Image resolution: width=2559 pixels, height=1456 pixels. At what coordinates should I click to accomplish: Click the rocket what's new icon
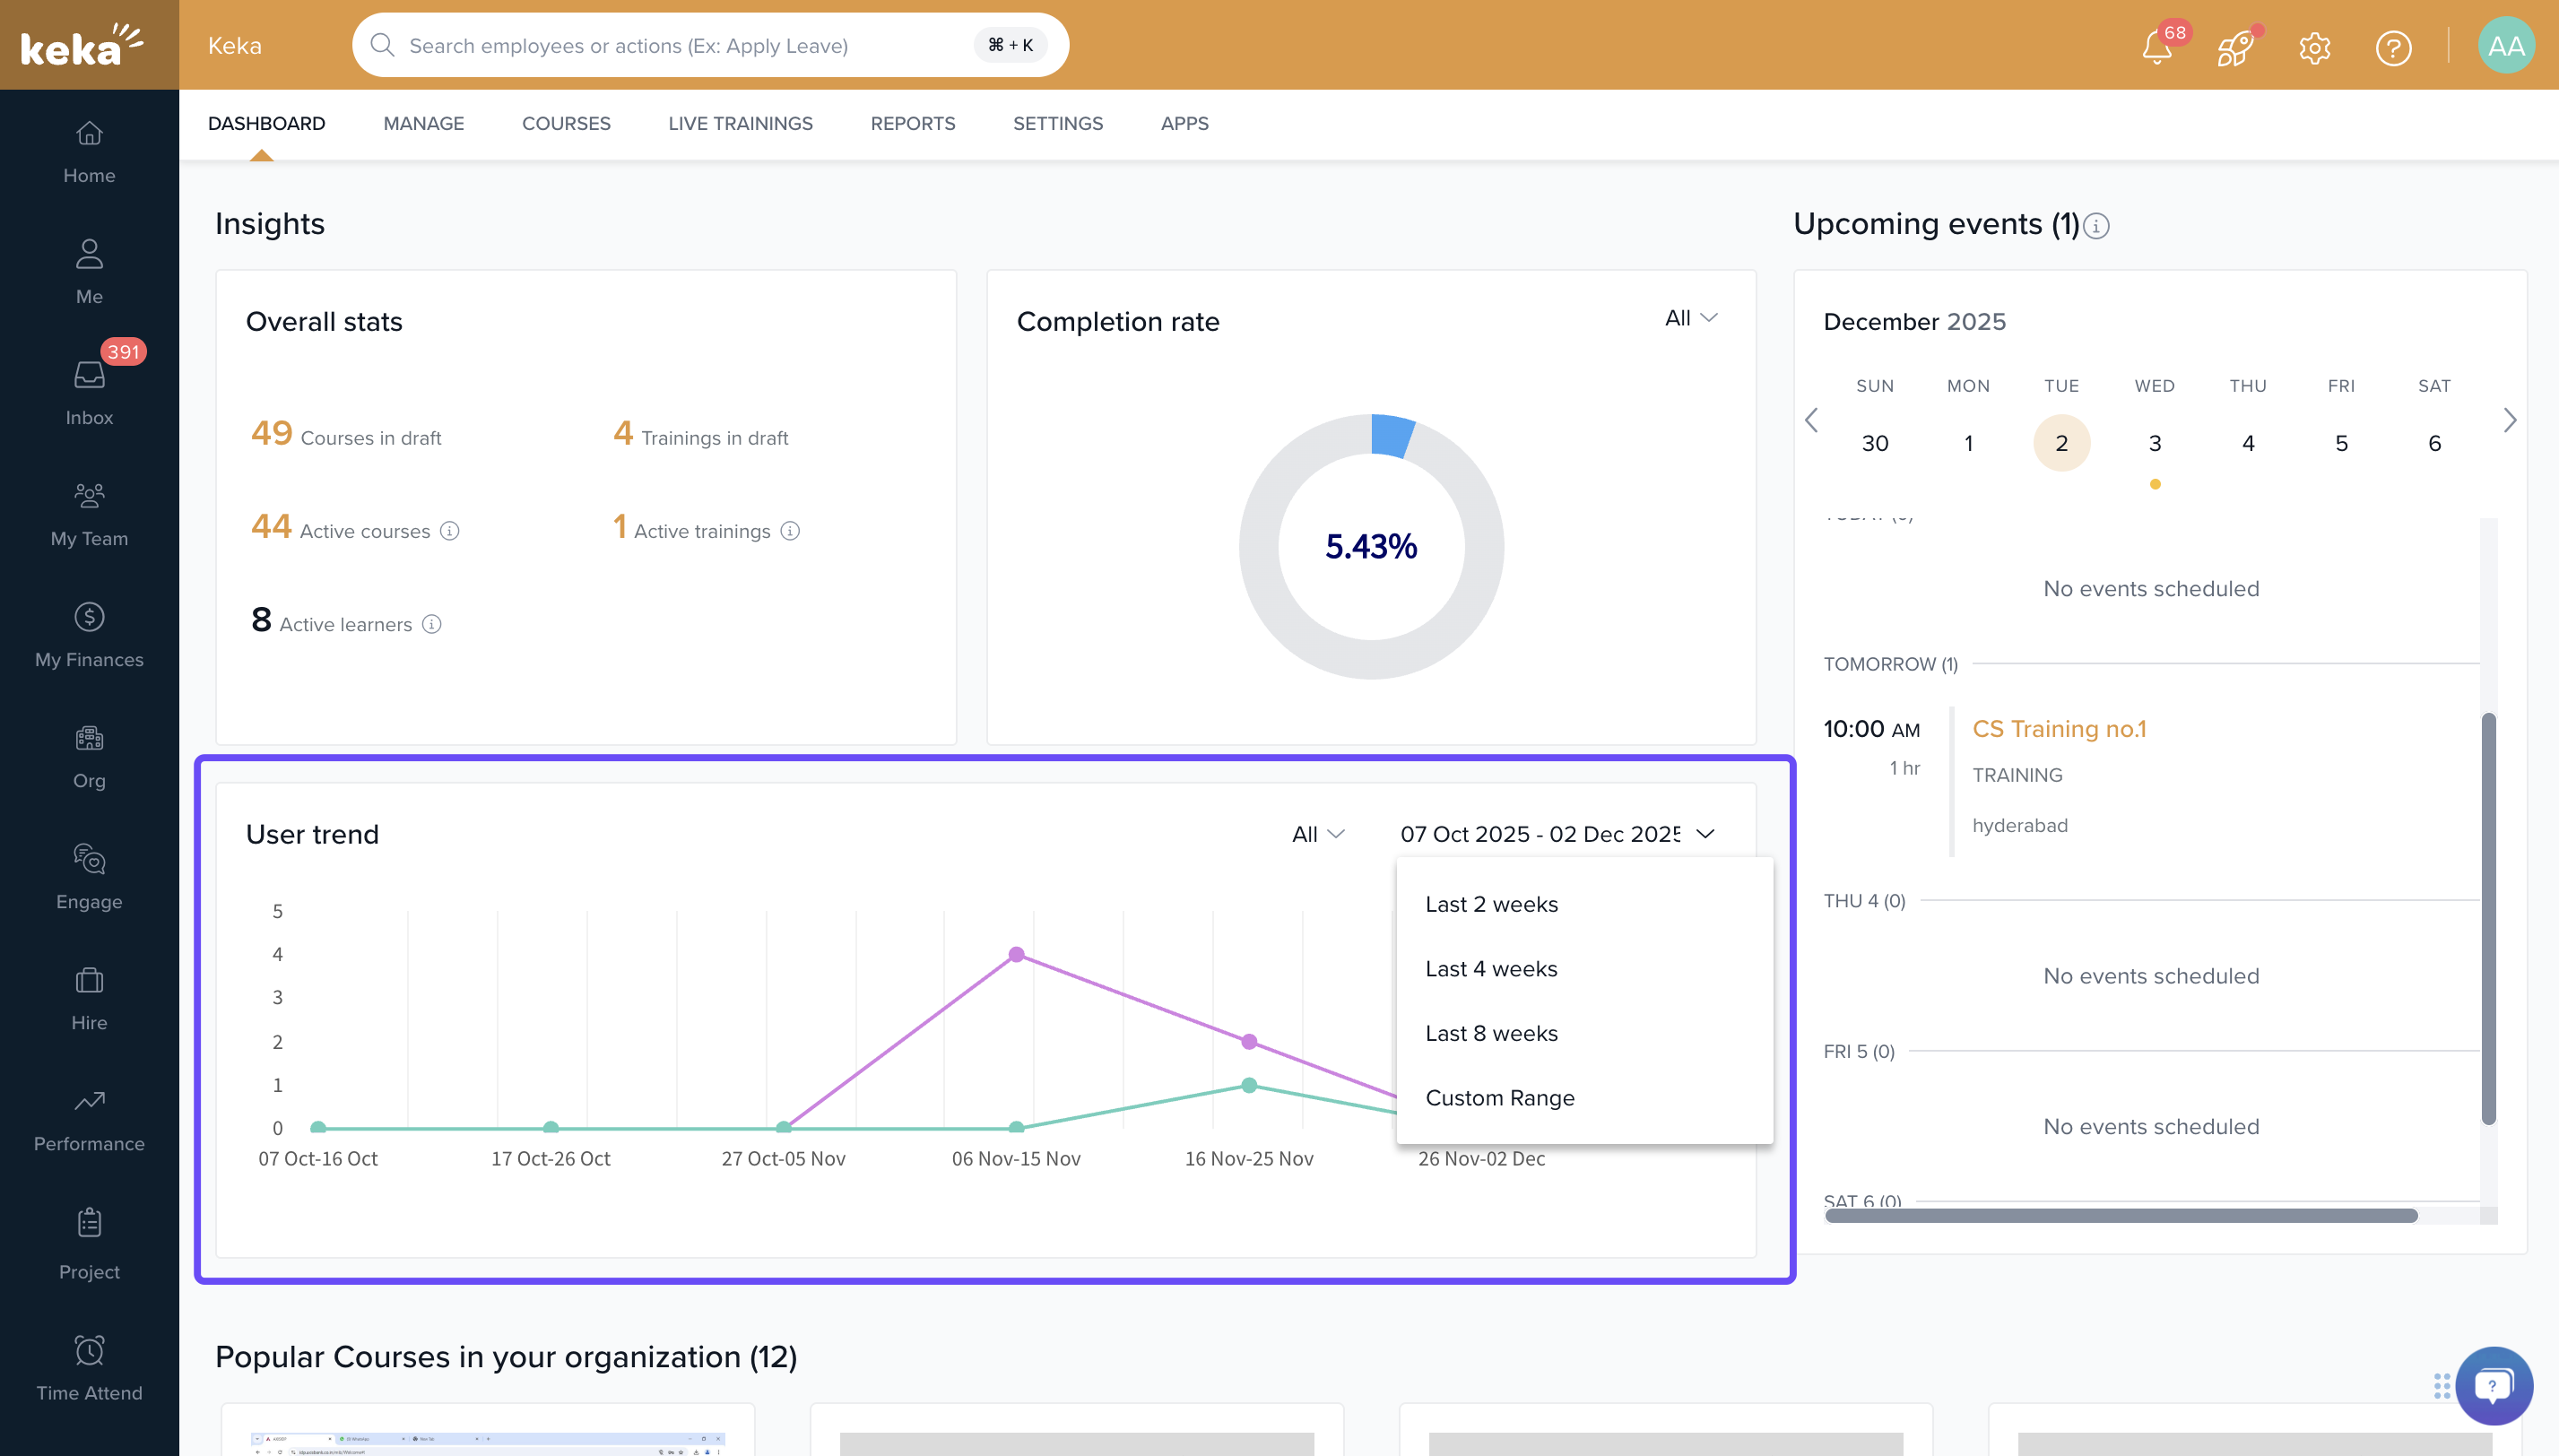pyautogui.click(x=2234, y=47)
